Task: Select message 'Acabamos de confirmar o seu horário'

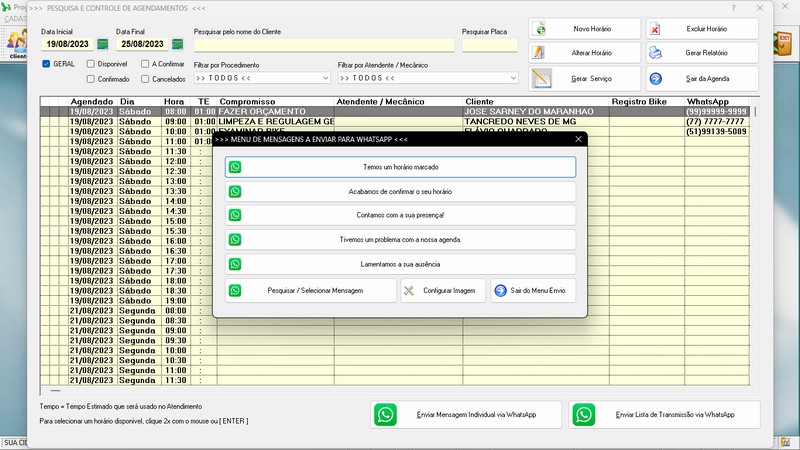Action: coord(401,192)
